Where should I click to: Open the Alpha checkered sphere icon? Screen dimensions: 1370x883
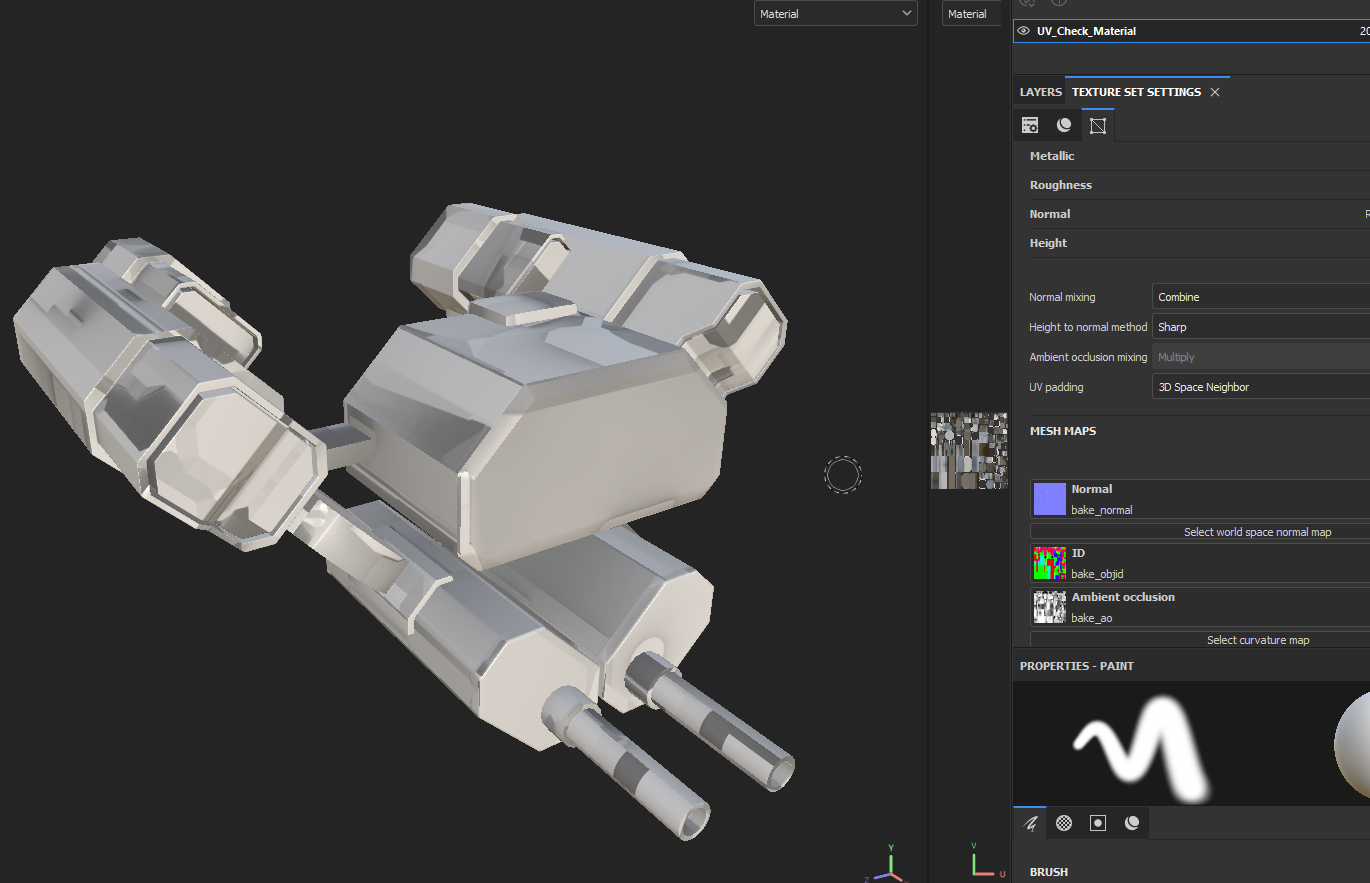(1064, 823)
